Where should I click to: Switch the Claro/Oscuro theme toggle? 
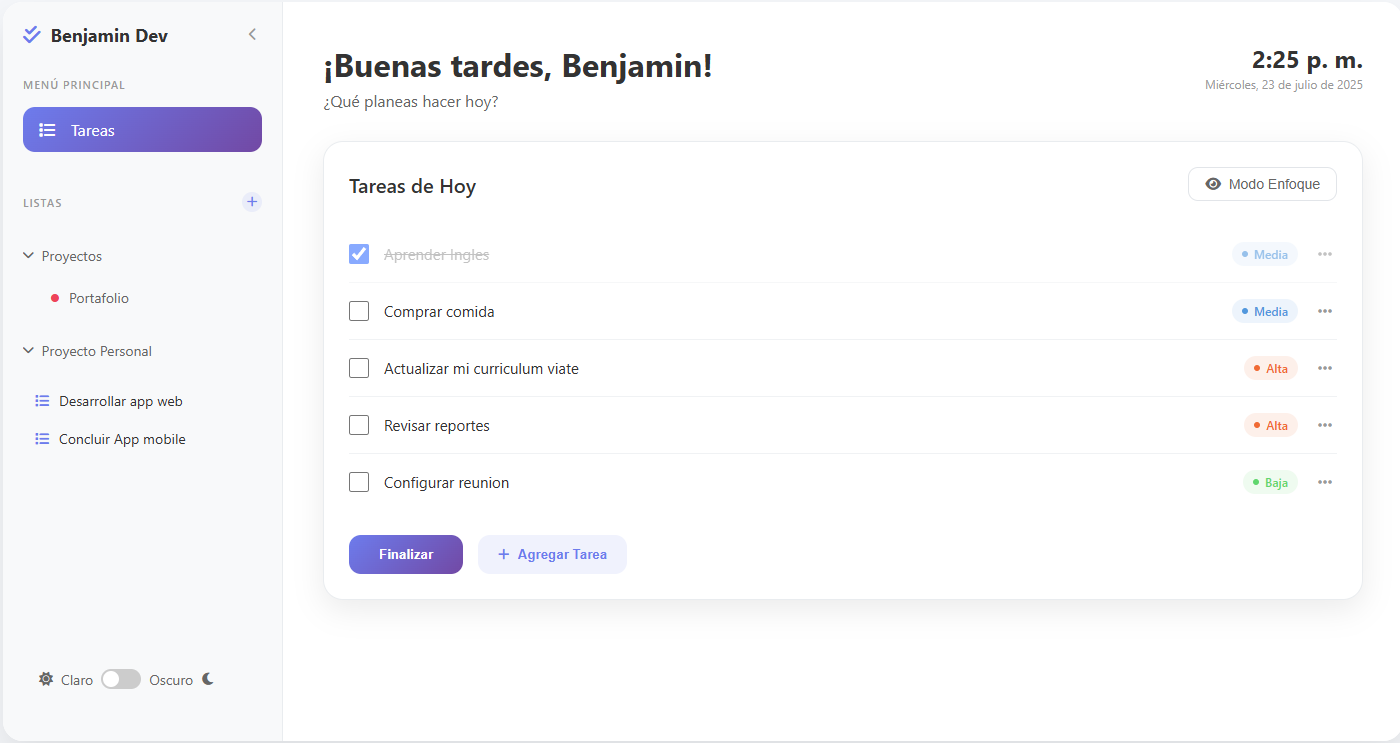pos(121,679)
